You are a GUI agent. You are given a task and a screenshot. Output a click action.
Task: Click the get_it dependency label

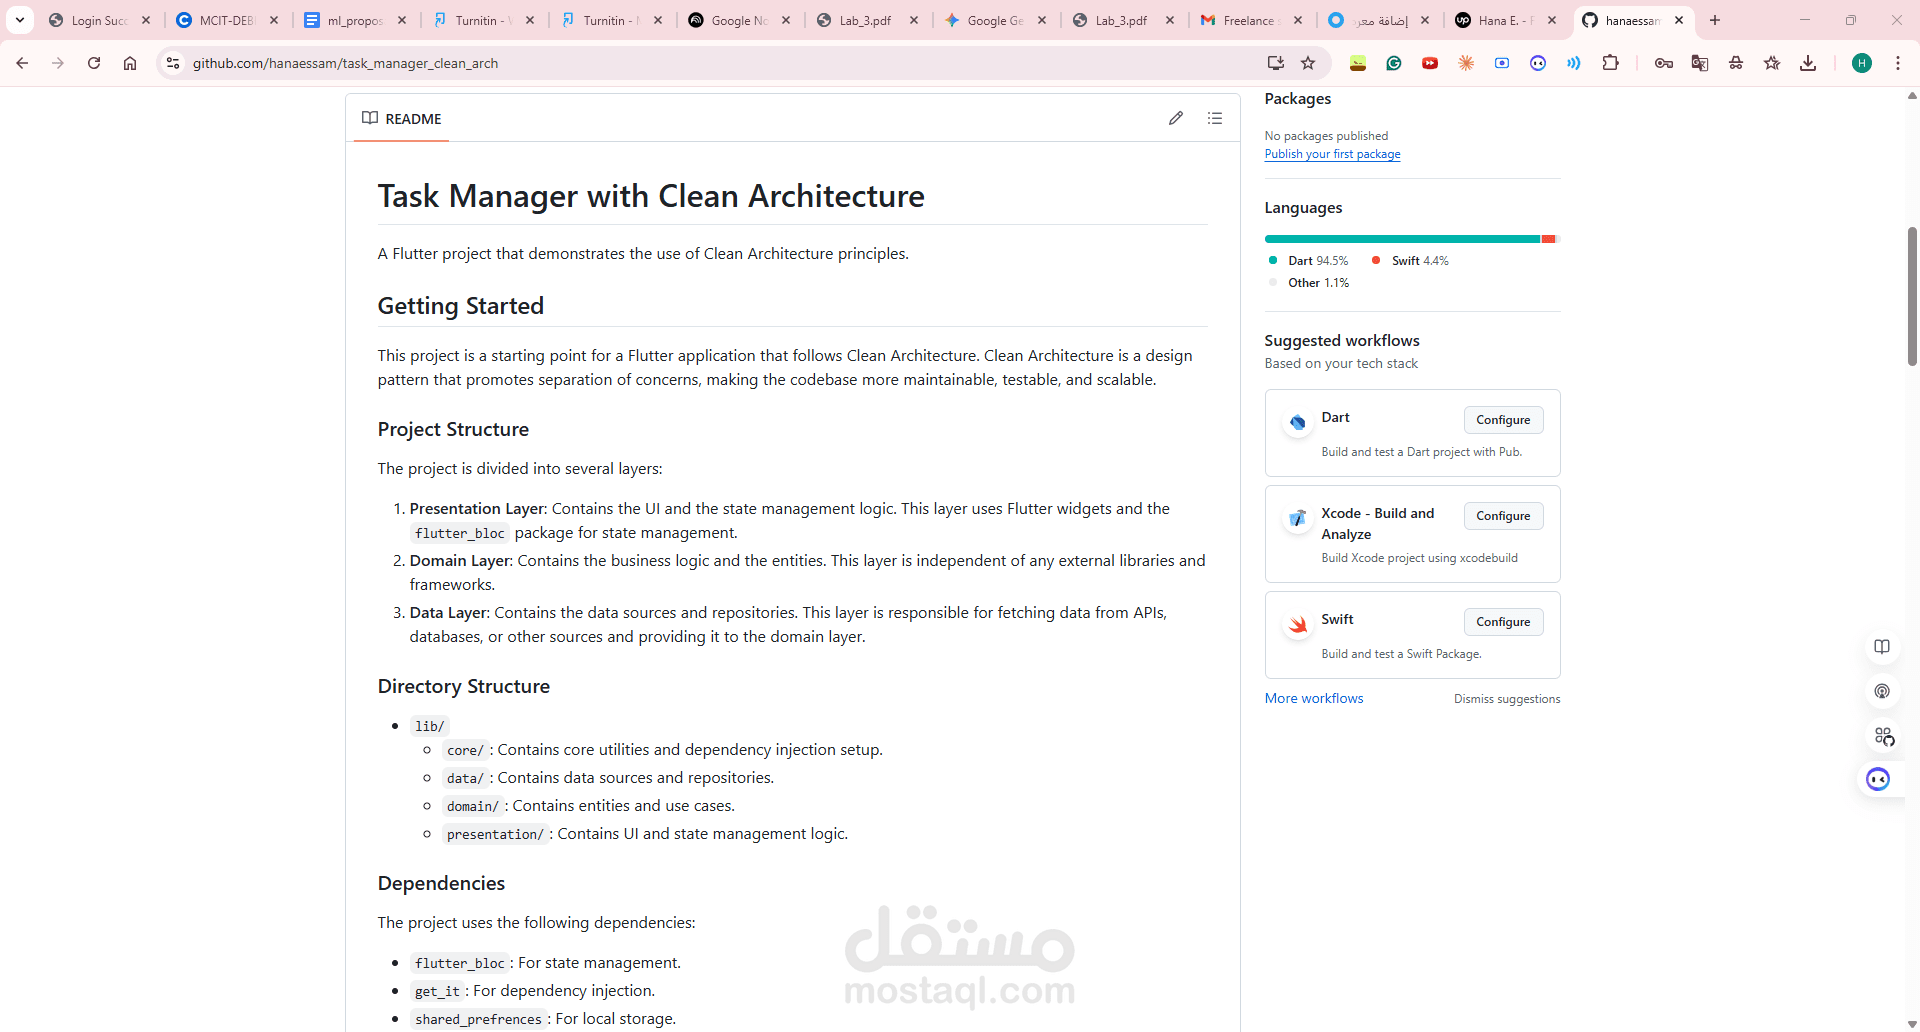(437, 991)
